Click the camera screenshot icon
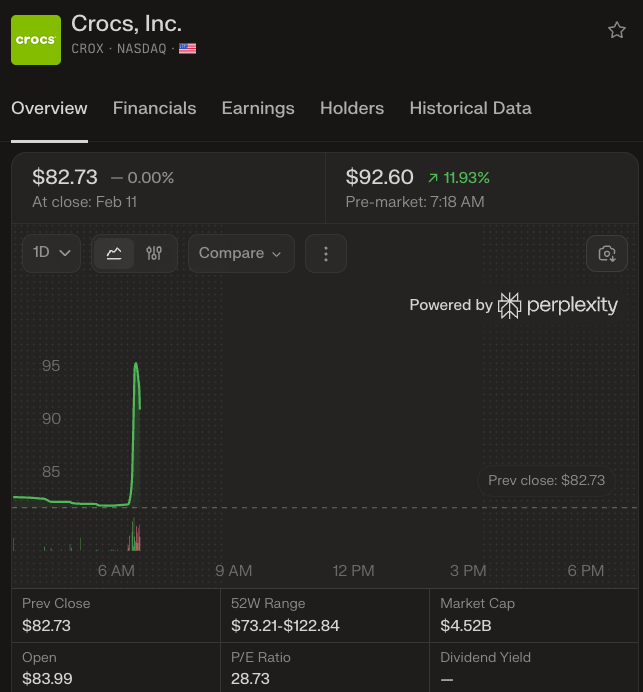 coord(606,253)
